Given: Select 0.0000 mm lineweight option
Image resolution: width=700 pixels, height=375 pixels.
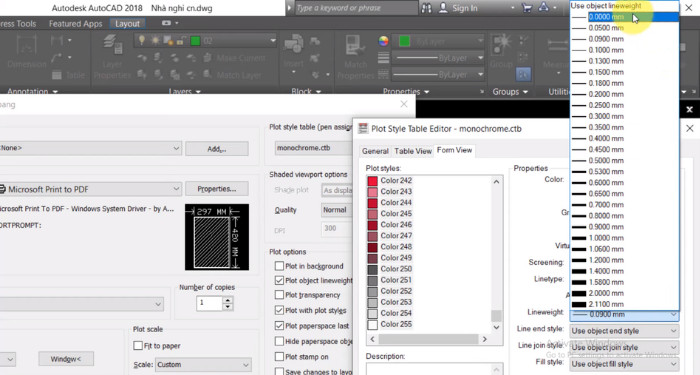Looking at the screenshot, I should point(625,17).
